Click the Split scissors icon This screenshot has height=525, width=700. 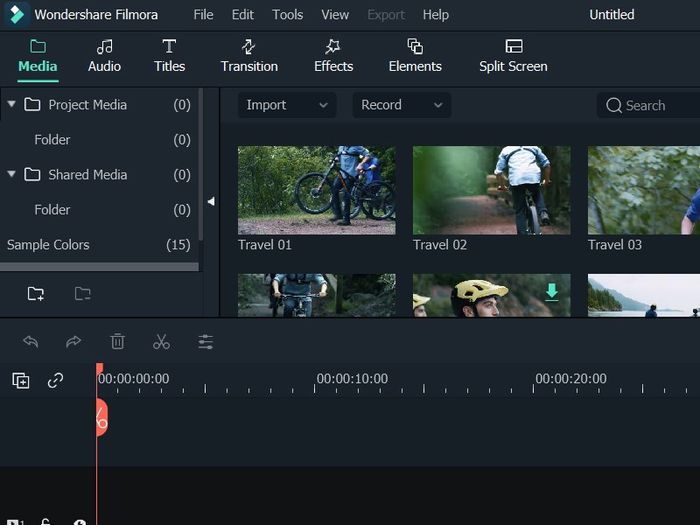pyautogui.click(x=161, y=342)
